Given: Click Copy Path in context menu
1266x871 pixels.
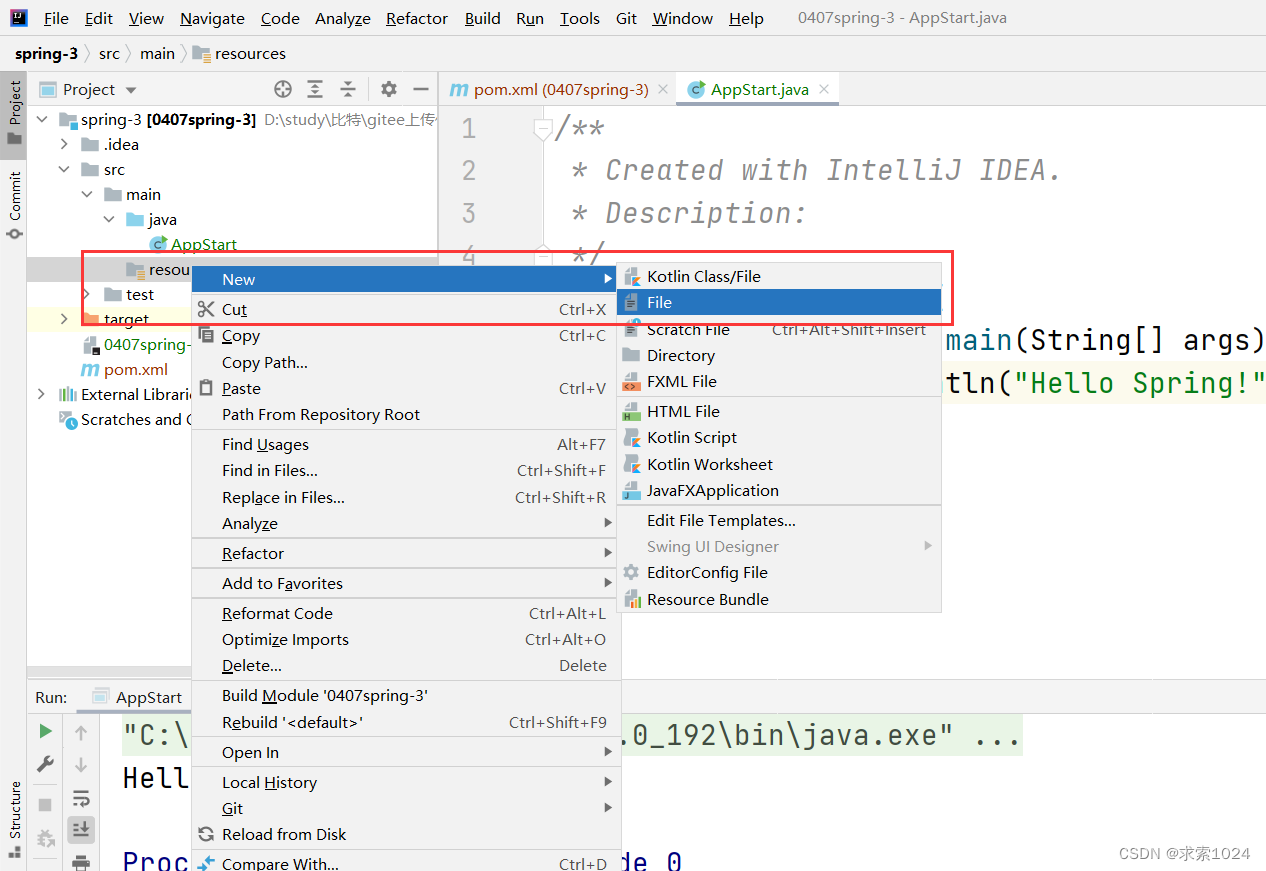Looking at the screenshot, I should pyautogui.click(x=406, y=362).
